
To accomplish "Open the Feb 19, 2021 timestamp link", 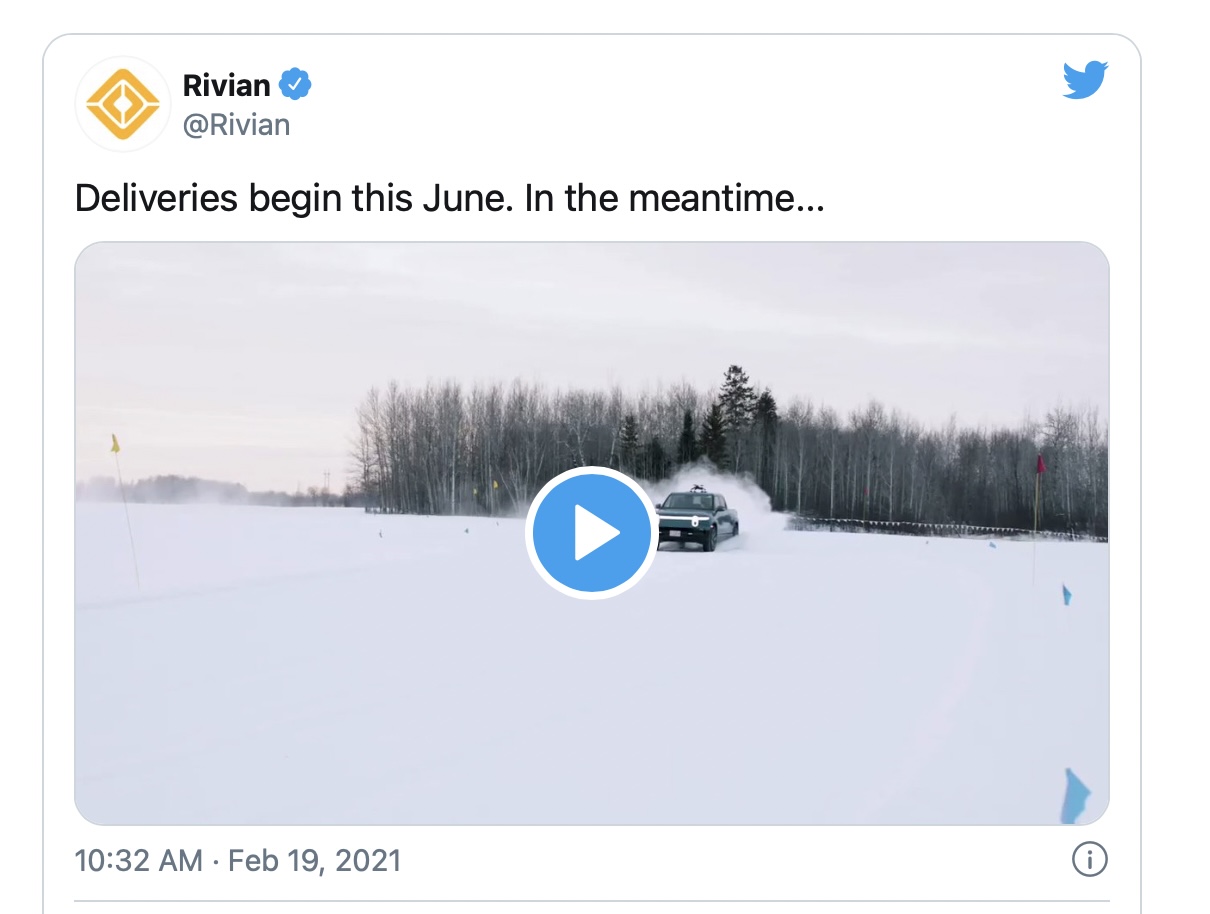I will [x=314, y=858].
